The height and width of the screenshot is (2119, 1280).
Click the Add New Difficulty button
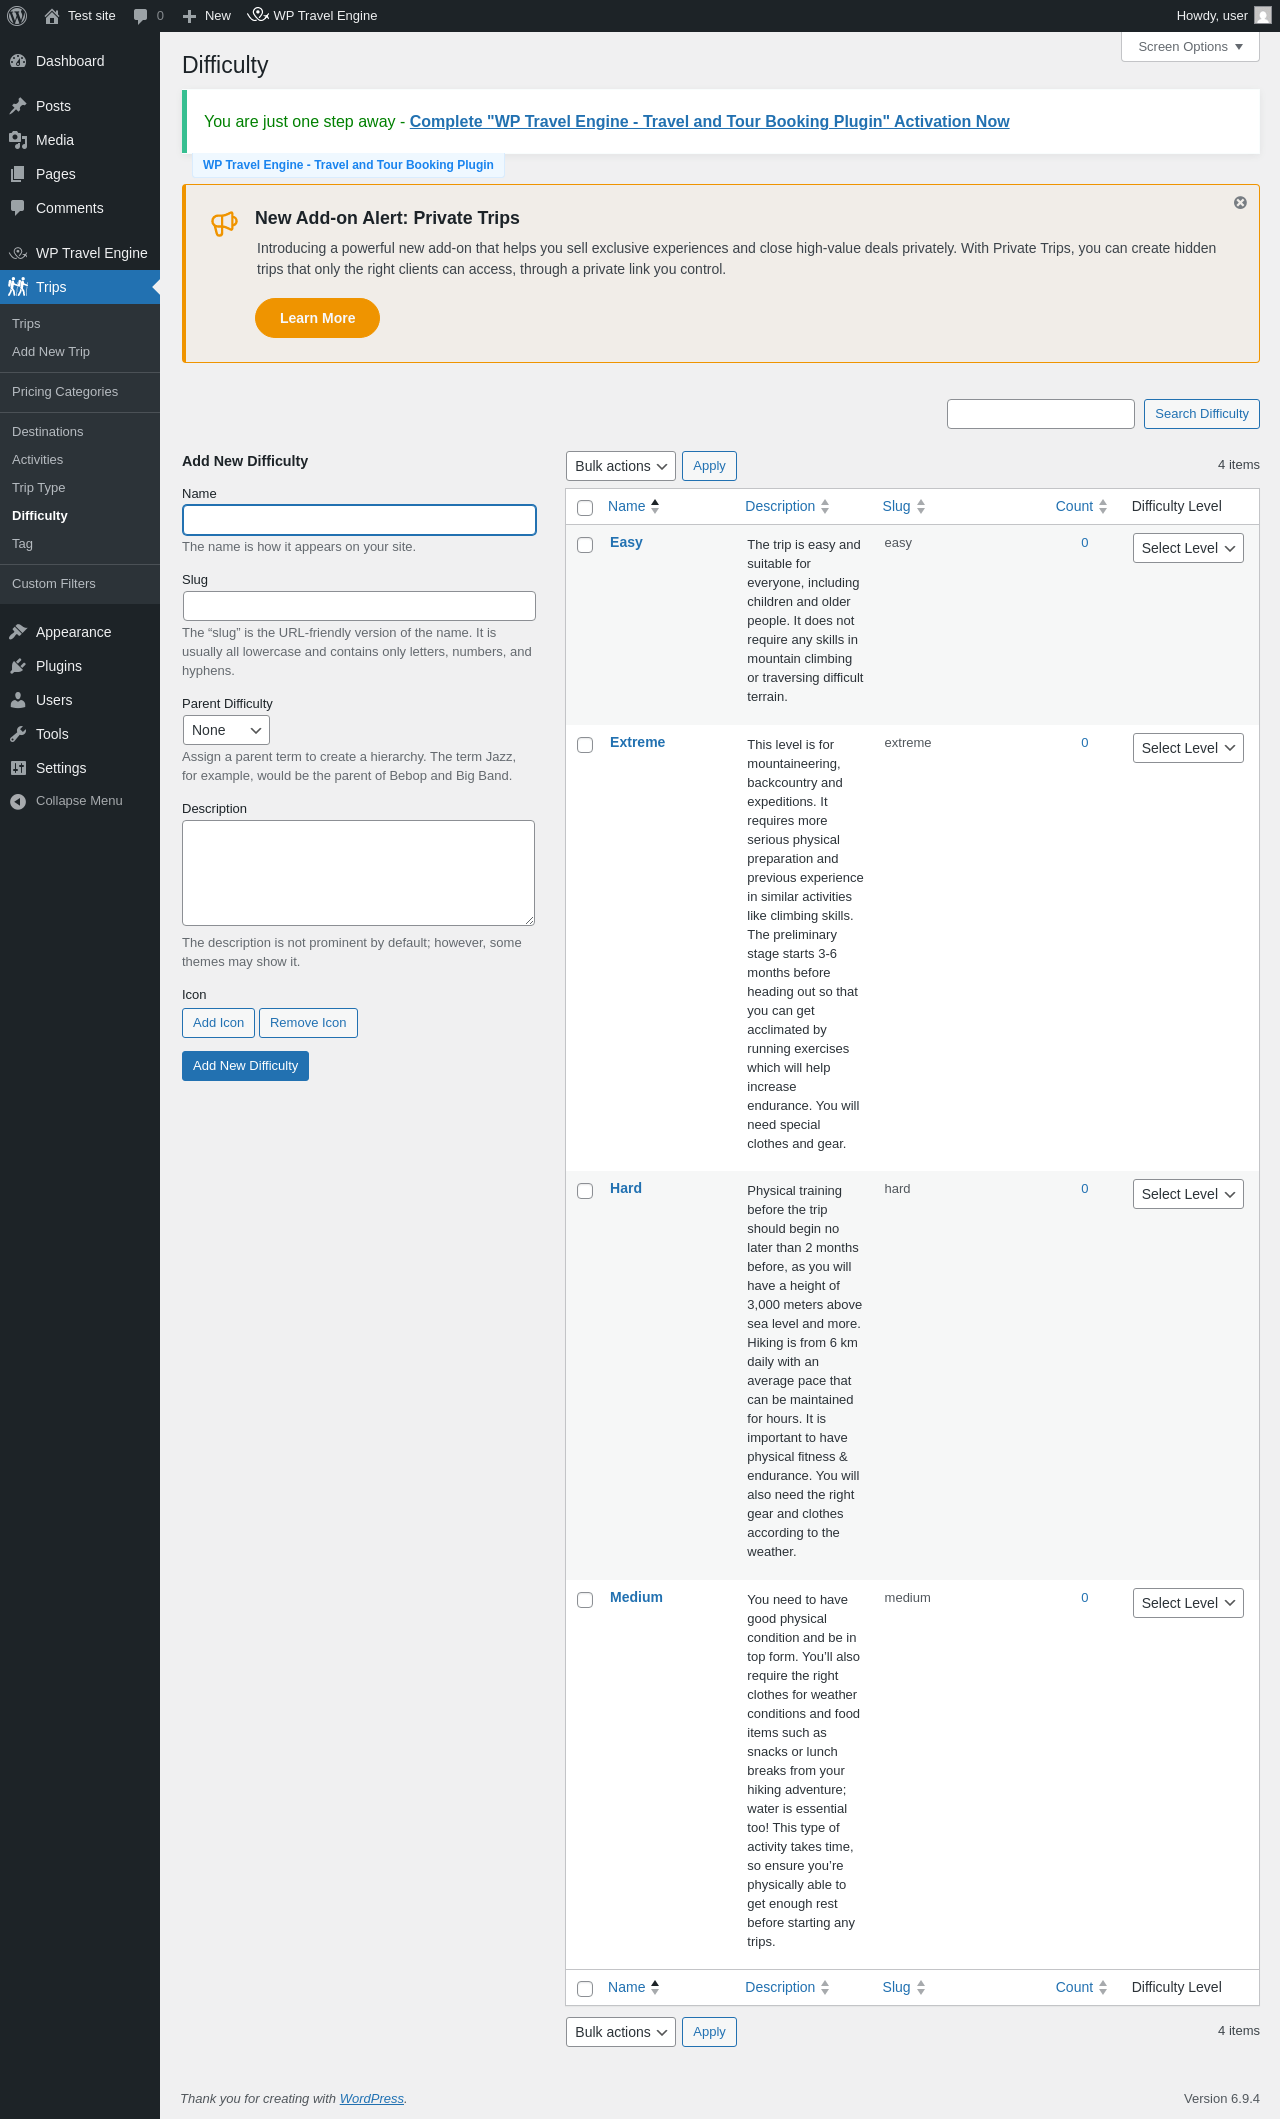245,1066
